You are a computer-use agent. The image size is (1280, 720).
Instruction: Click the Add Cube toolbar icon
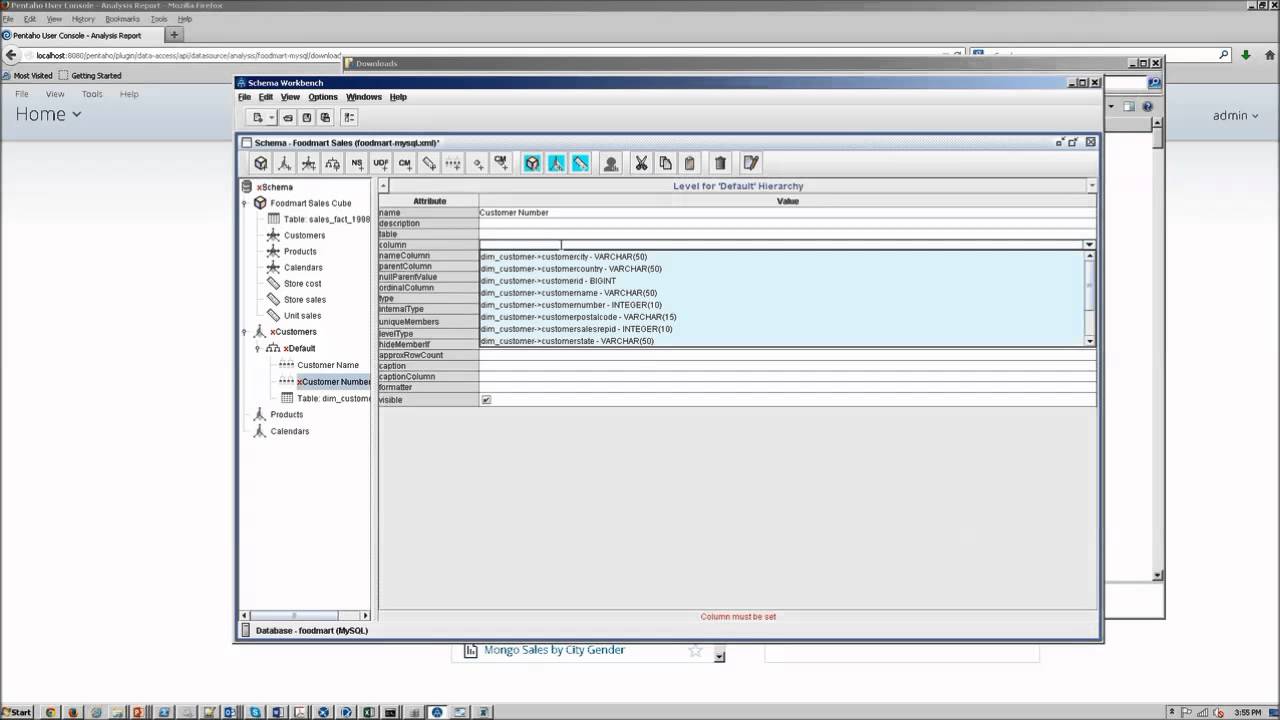click(x=261, y=163)
